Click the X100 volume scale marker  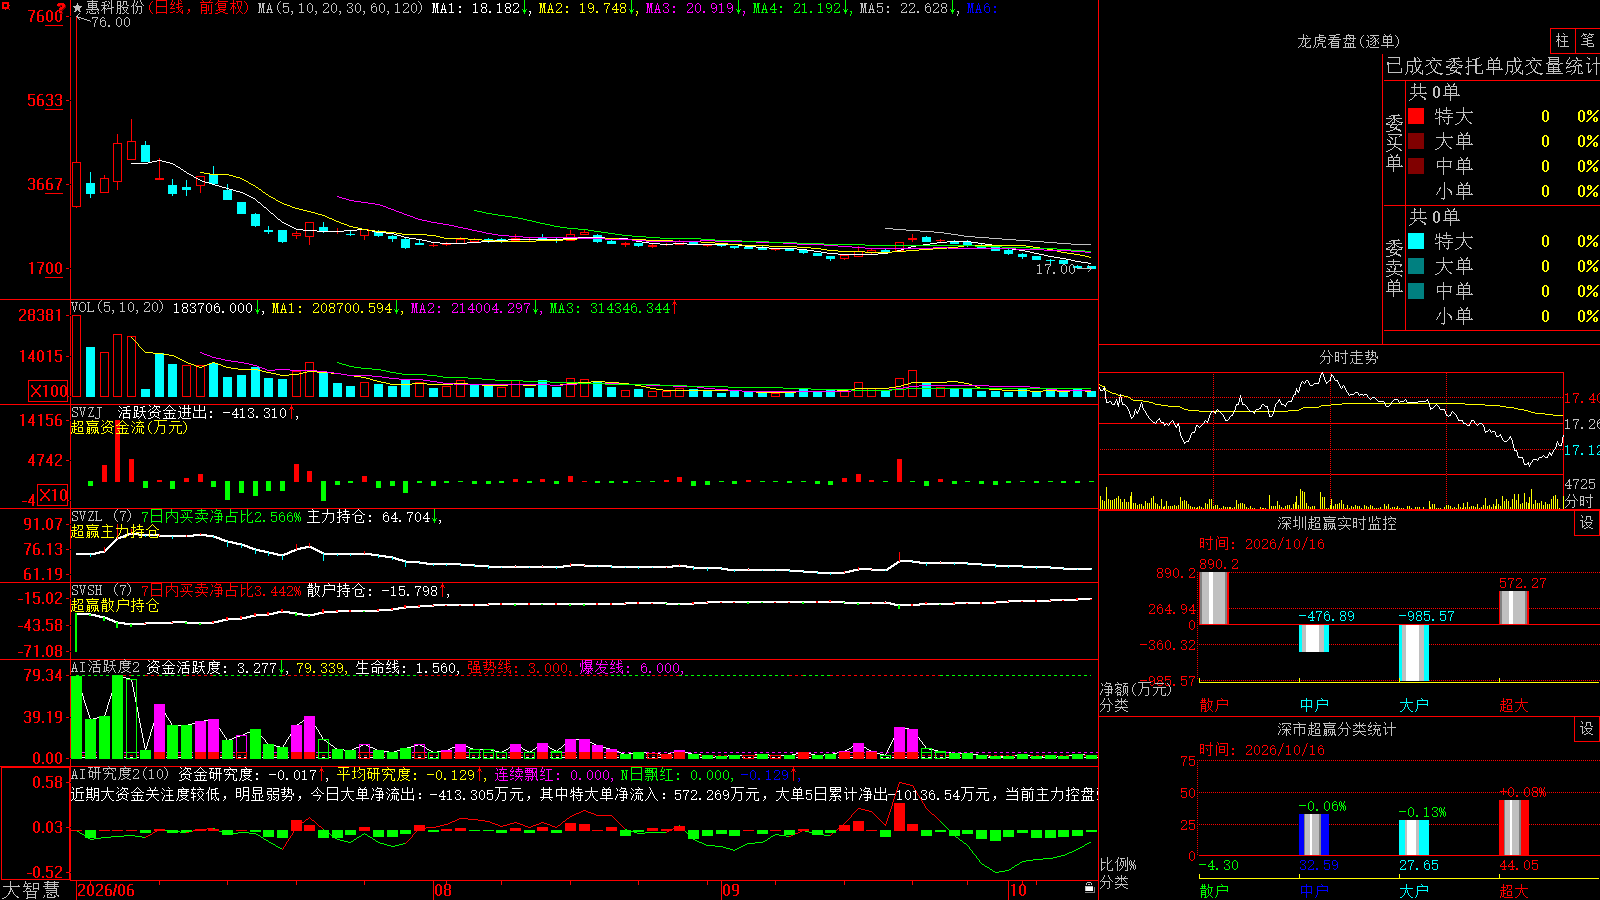click(48, 391)
